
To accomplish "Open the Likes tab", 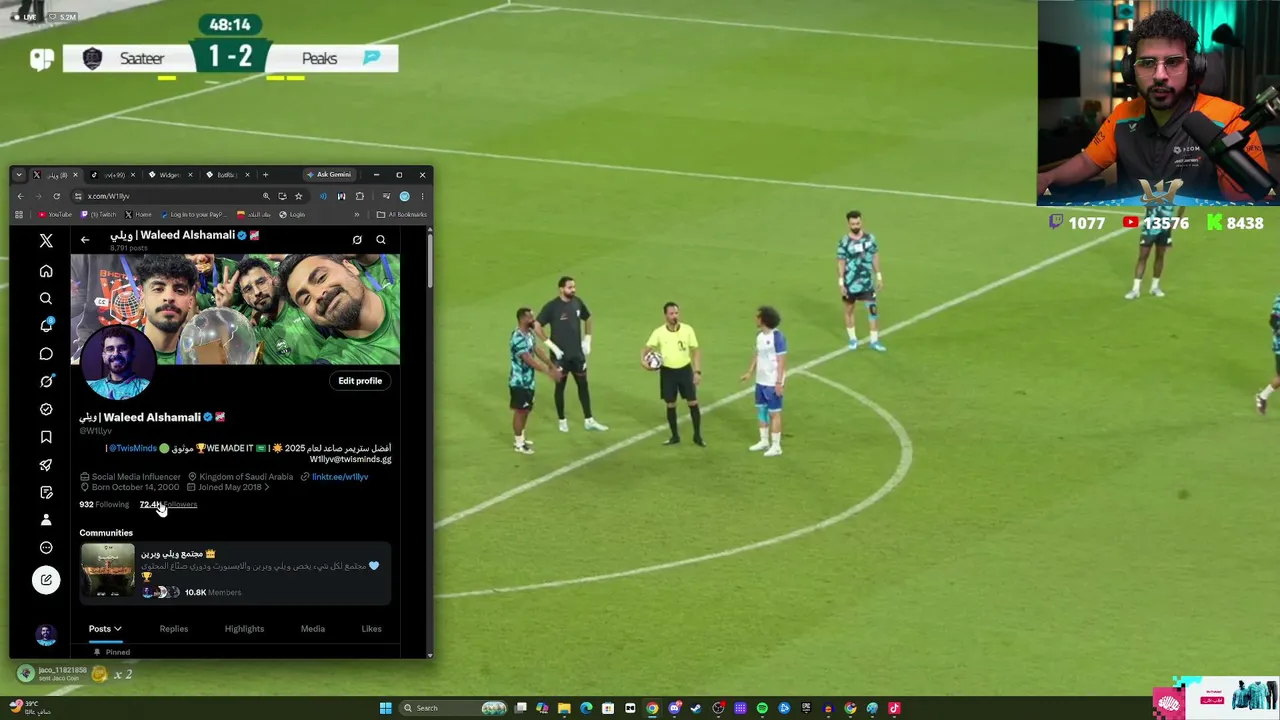I will (371, 629).
